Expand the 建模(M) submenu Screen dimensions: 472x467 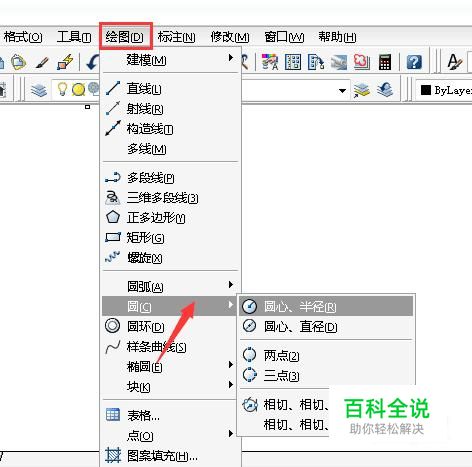171,60
